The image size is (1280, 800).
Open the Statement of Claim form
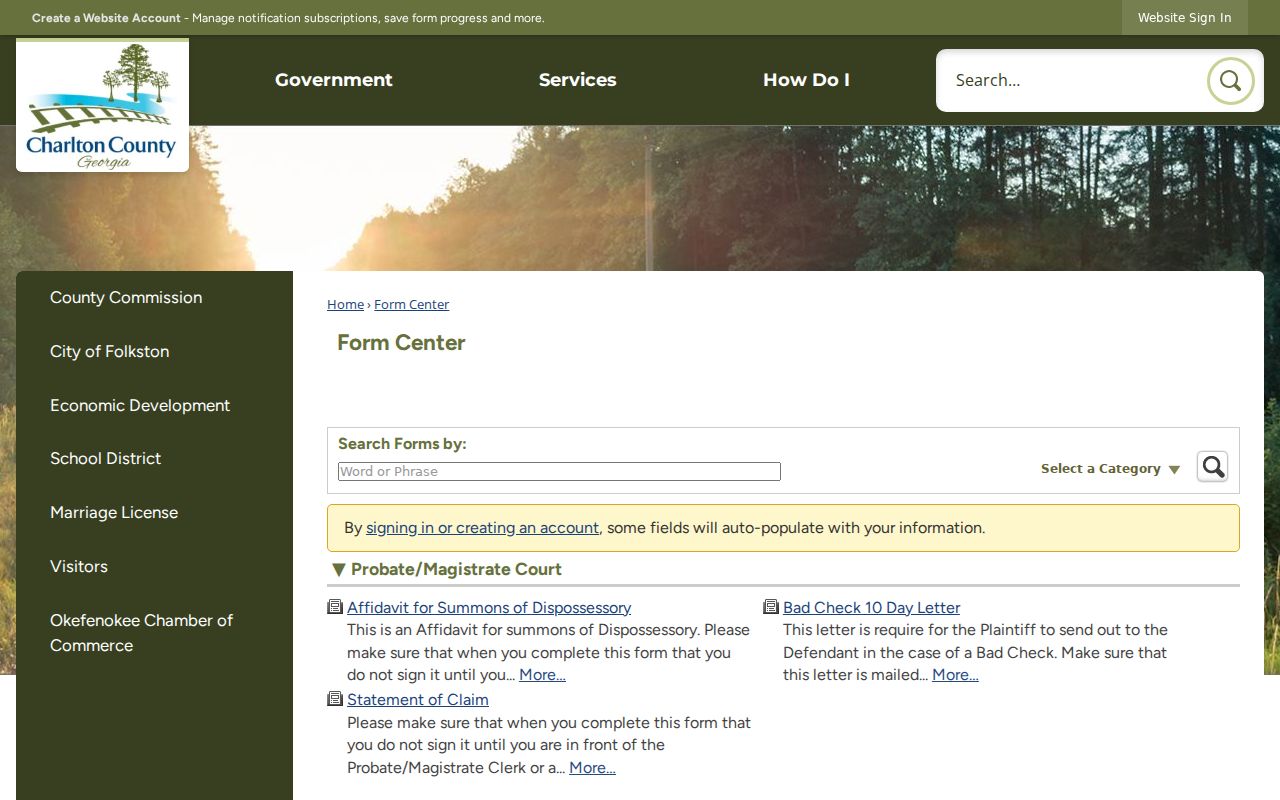click(x=418, y=699)
